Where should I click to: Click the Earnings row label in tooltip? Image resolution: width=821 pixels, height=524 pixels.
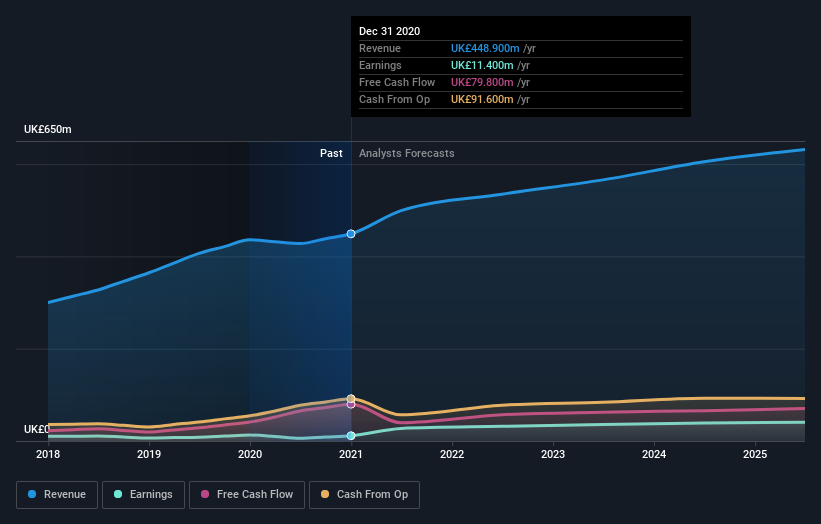click(380, 65)
